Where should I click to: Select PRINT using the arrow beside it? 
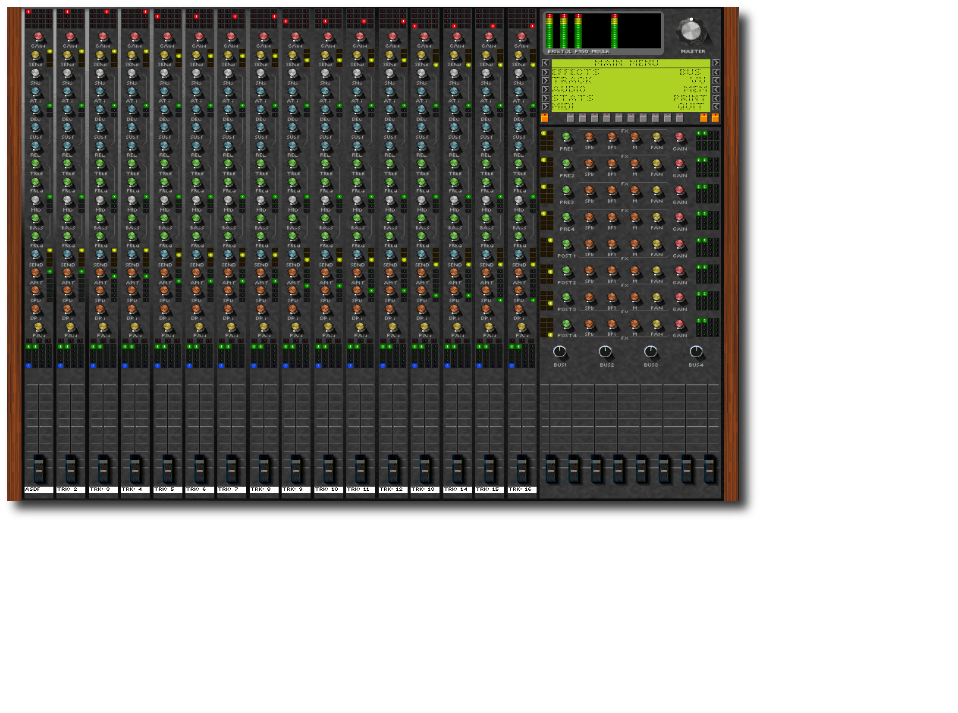(x=715, y=98)
